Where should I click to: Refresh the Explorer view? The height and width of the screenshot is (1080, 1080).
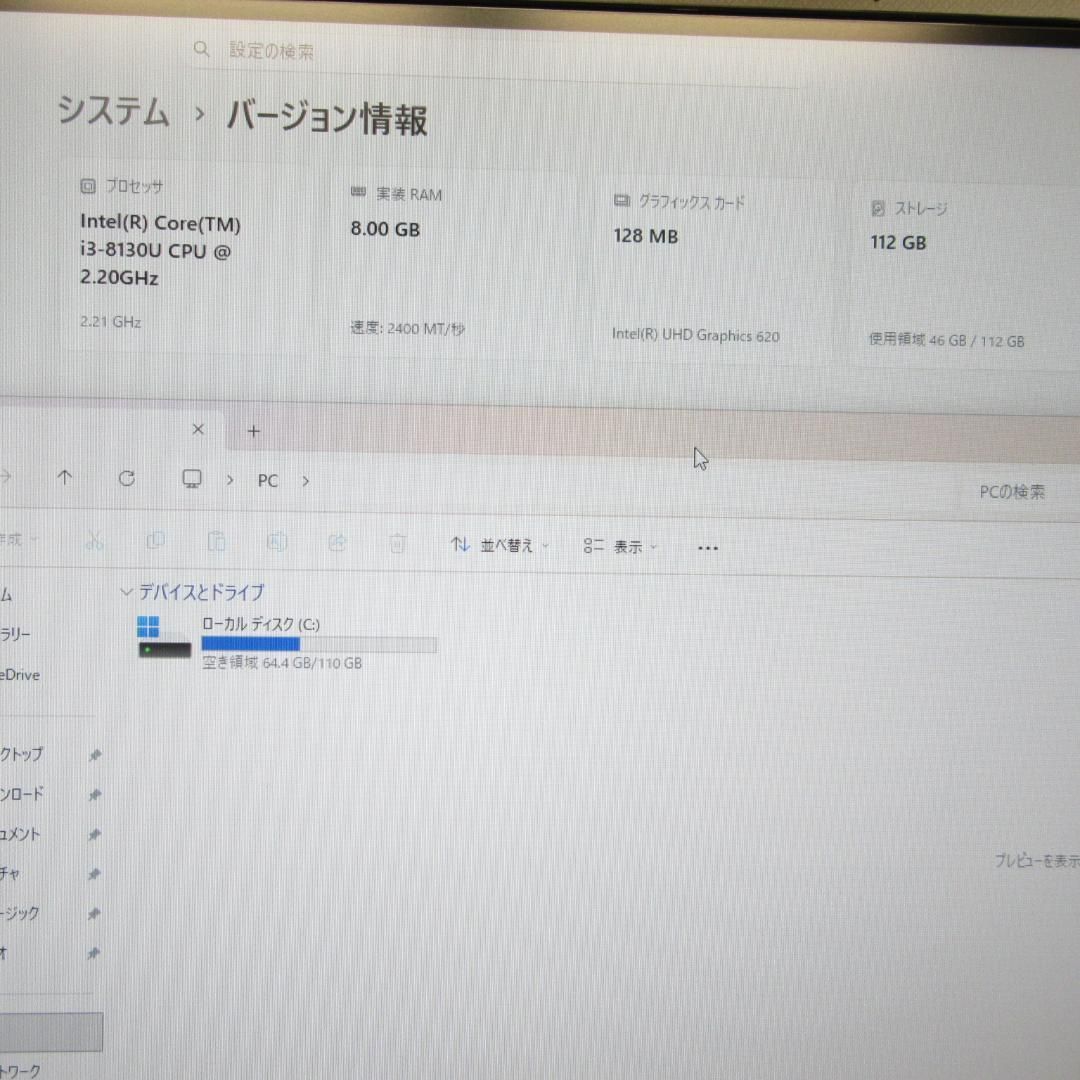pos(127,479)
